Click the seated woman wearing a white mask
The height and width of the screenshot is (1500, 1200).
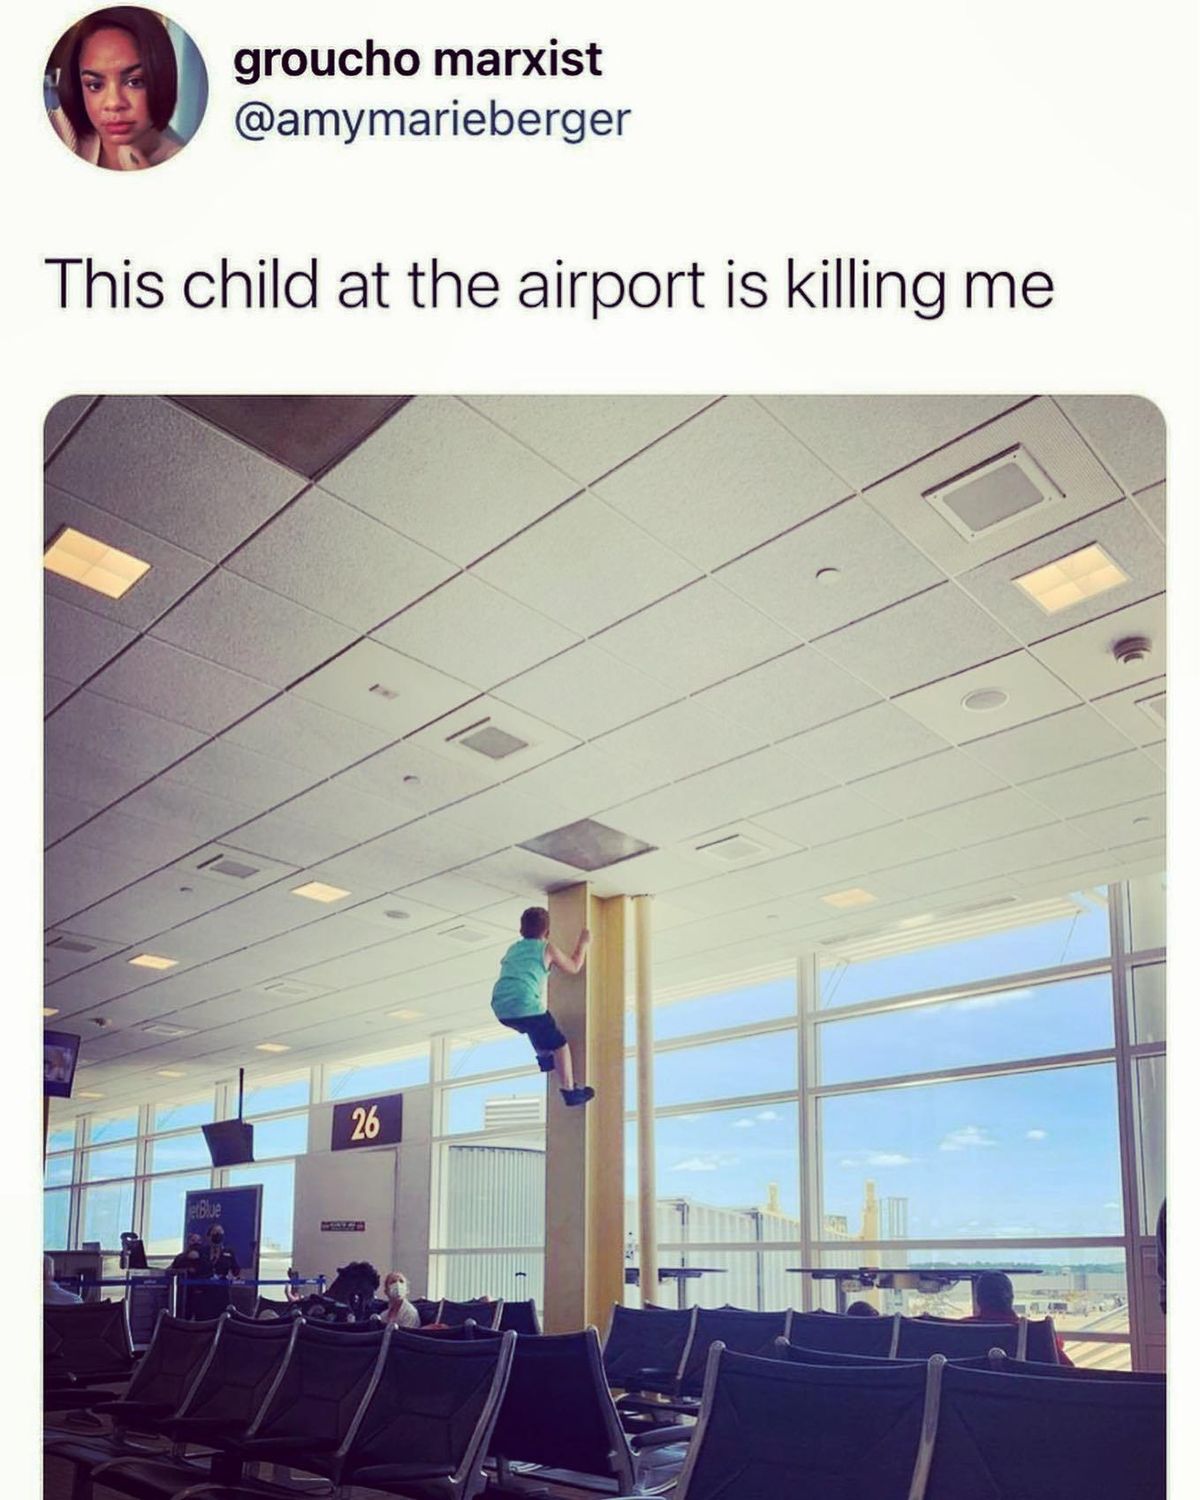coord(399,1299)
